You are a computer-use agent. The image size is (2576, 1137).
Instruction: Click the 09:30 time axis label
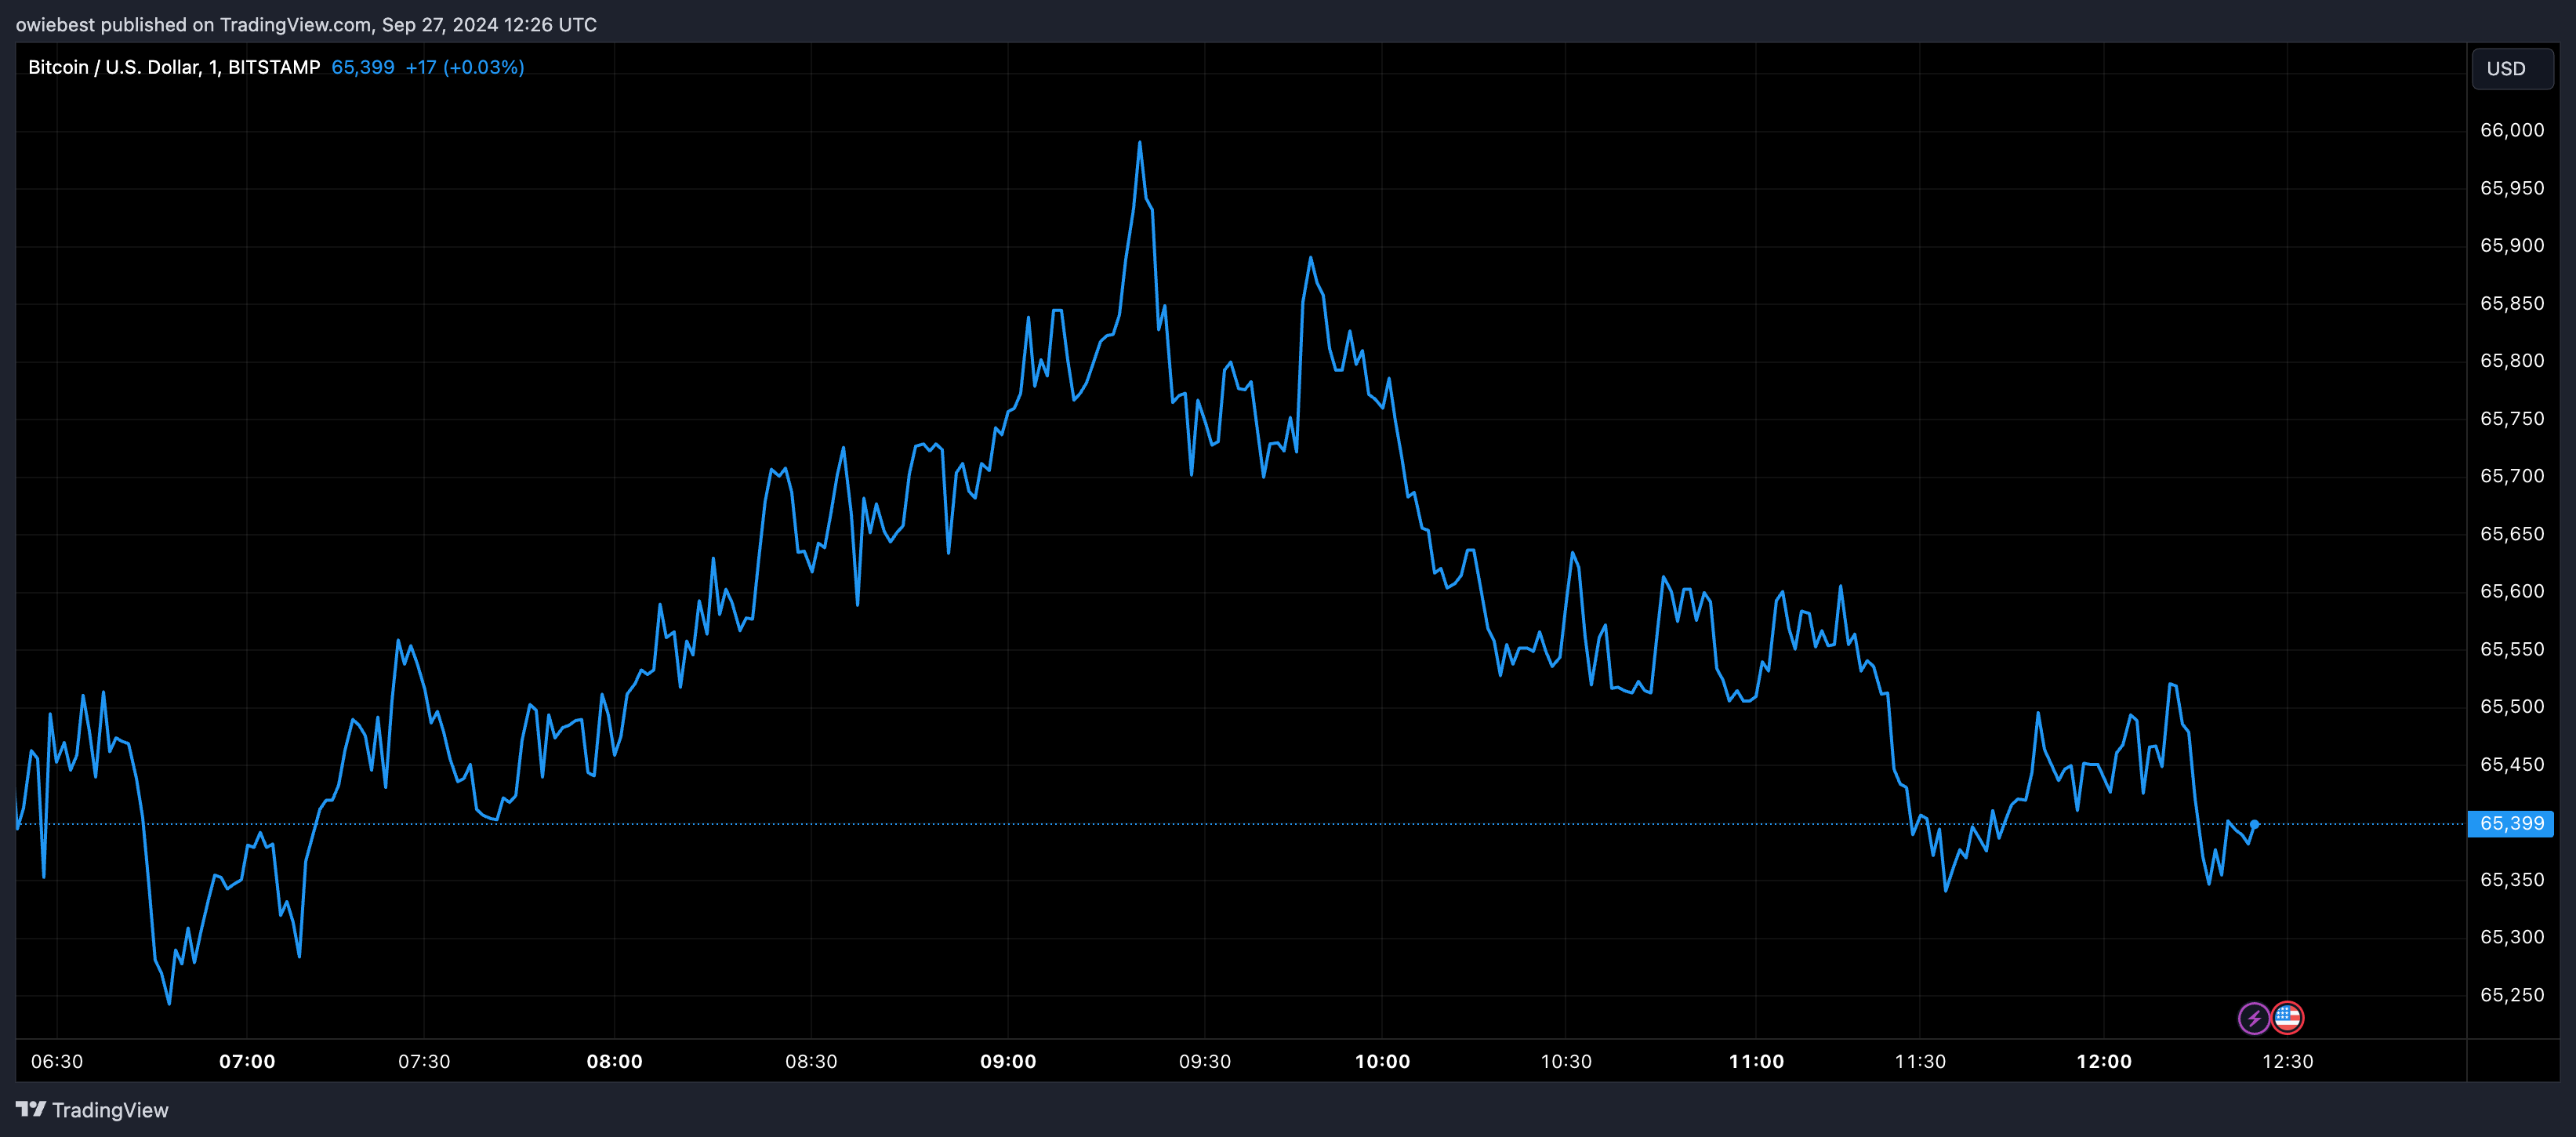(1205, 1061)
